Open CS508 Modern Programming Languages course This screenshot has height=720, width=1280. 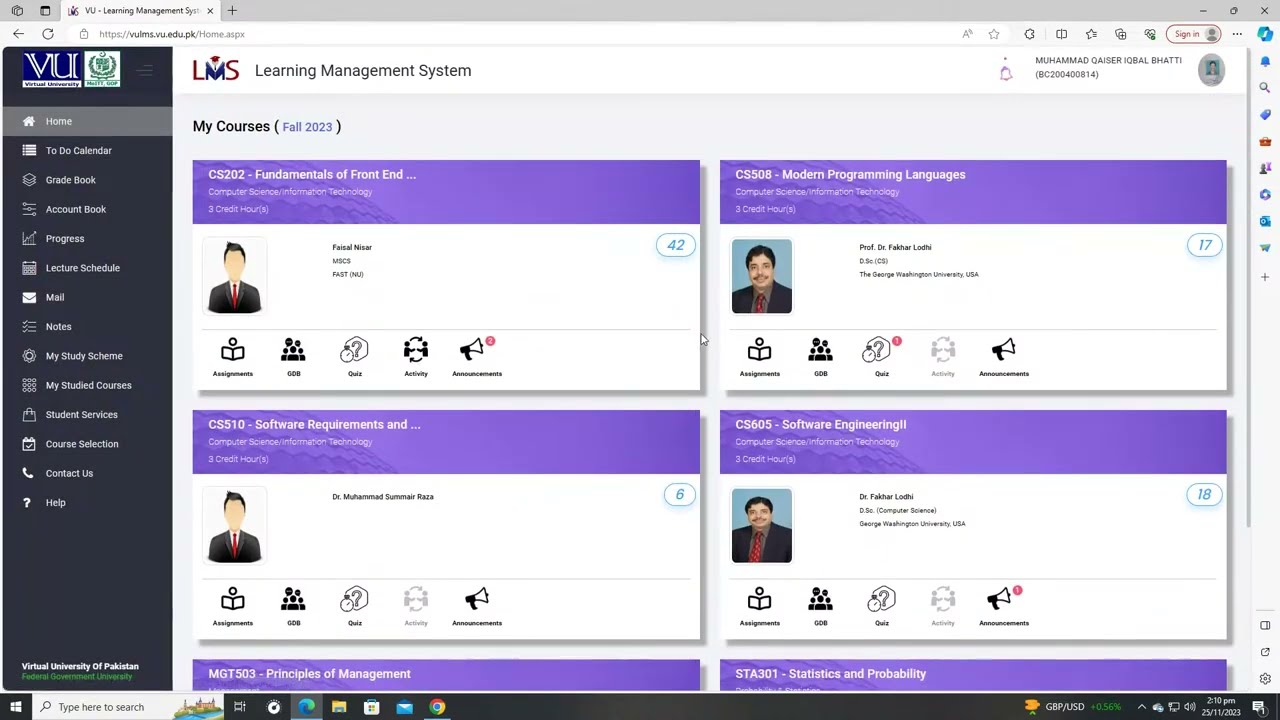(850, 174)
